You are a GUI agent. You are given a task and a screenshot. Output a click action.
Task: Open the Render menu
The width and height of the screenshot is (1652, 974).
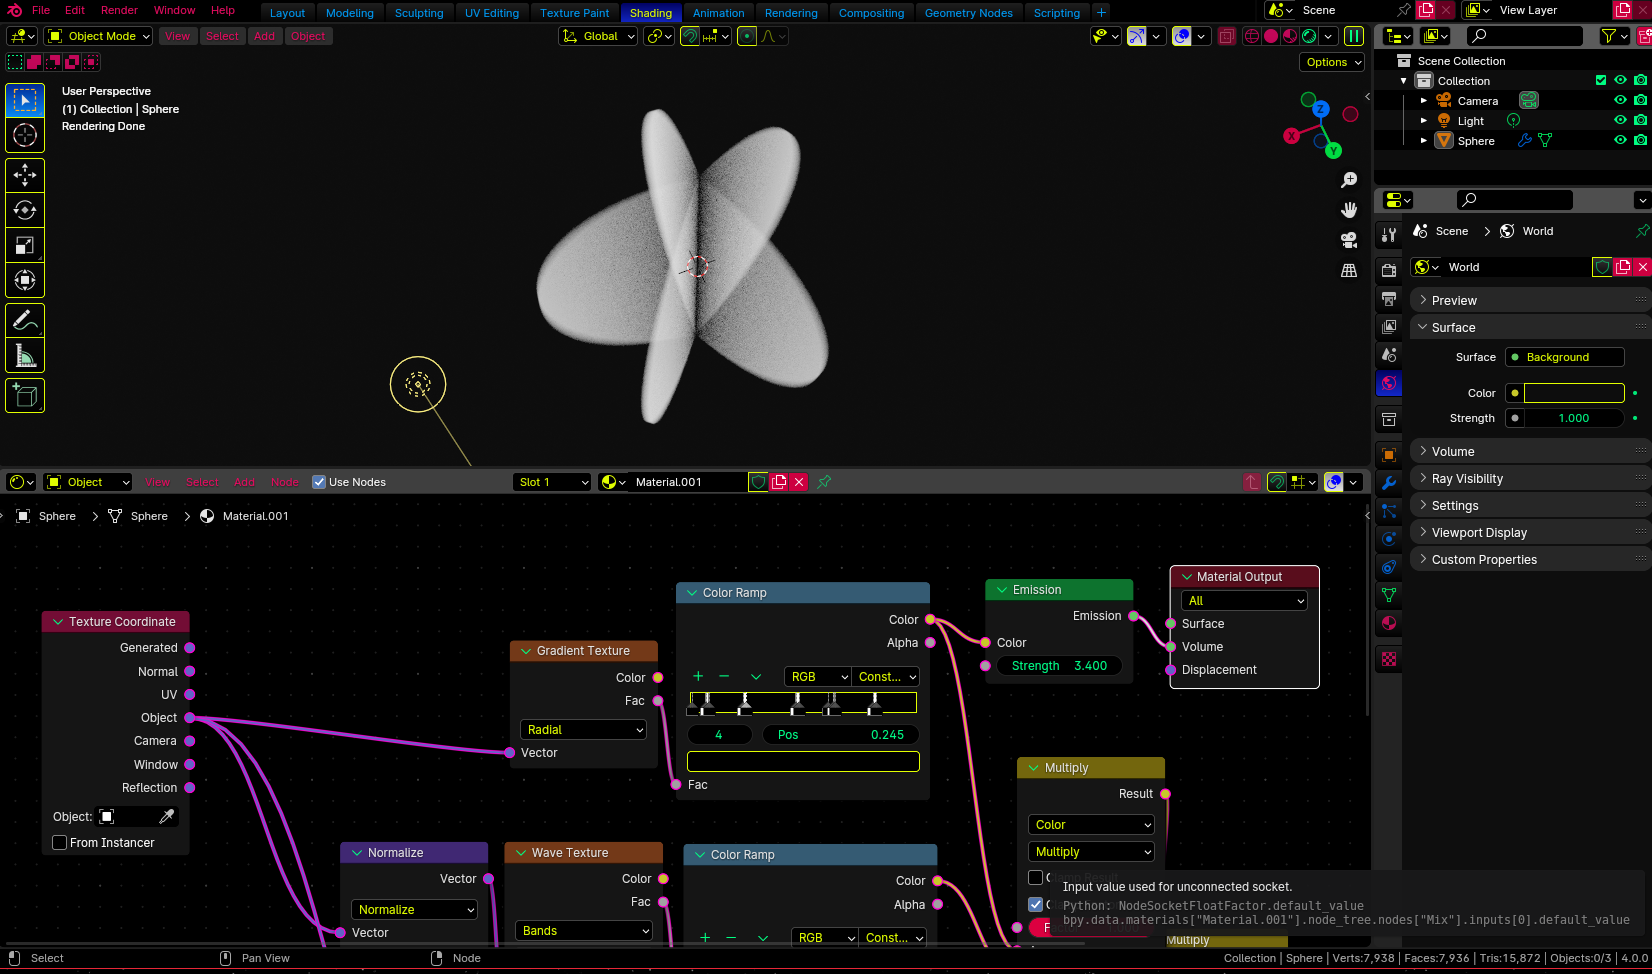click(119, 10)
